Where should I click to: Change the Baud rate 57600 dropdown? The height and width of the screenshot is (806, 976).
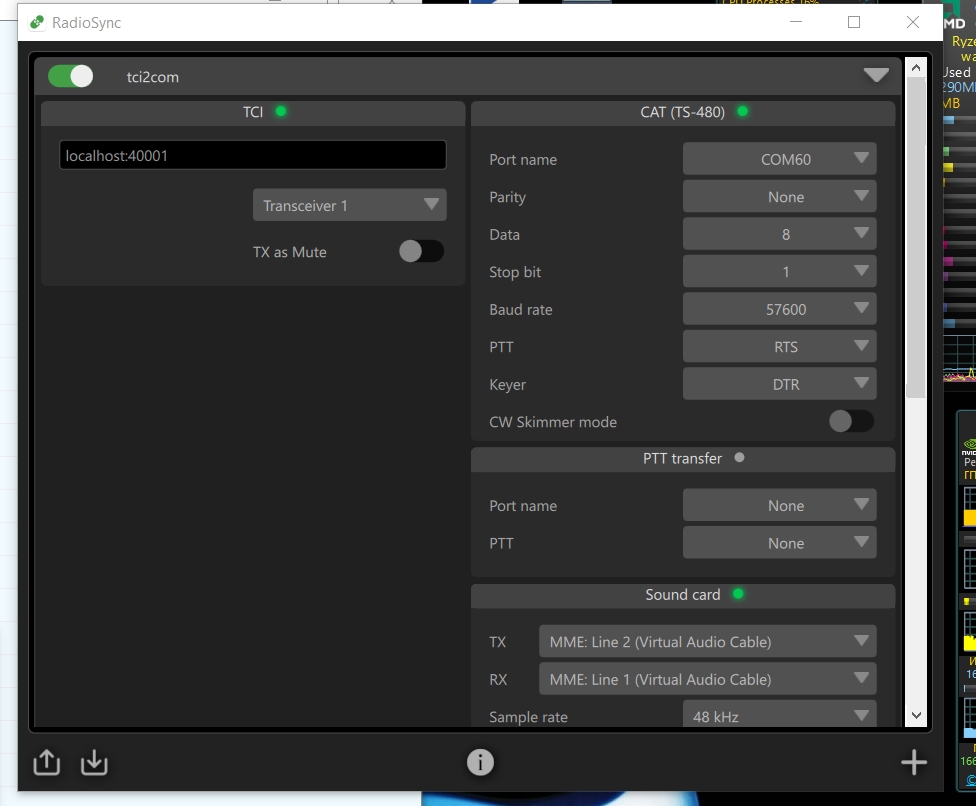point(779,309)
